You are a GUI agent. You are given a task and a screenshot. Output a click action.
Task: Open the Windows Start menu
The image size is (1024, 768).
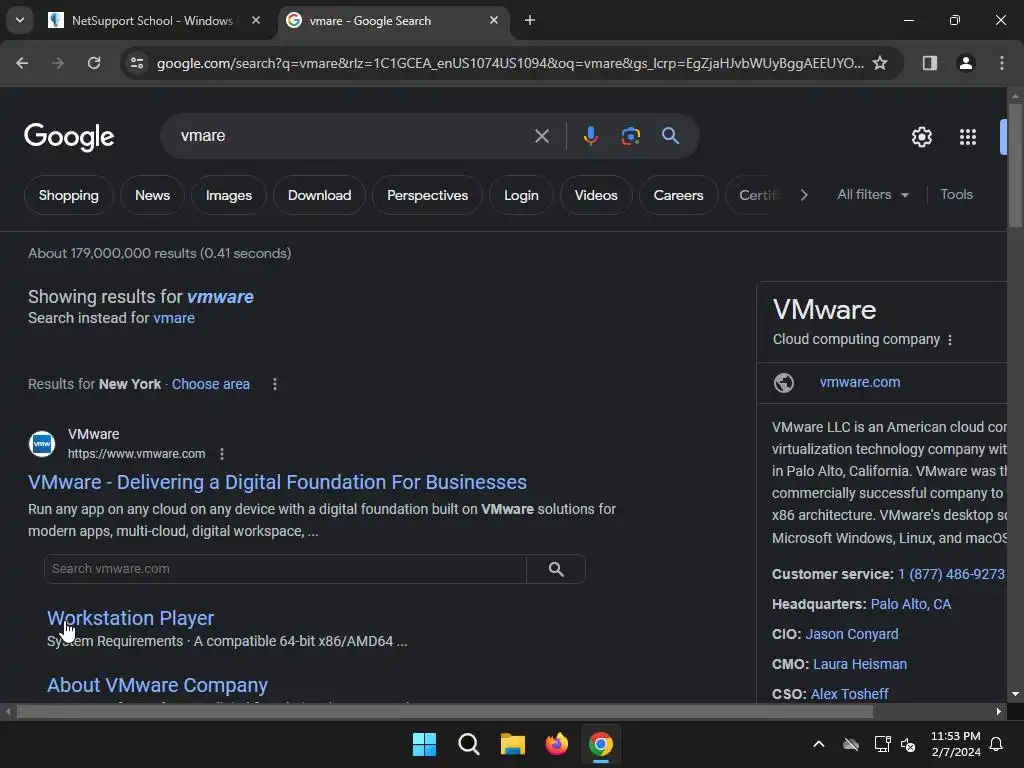pyautogui.click(x=424, y=744)
